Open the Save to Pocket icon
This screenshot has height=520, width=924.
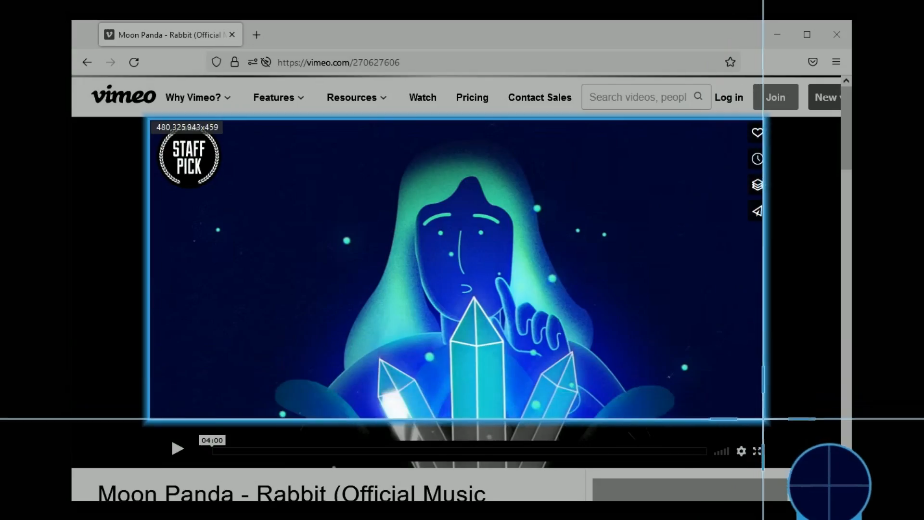[813, 62]
